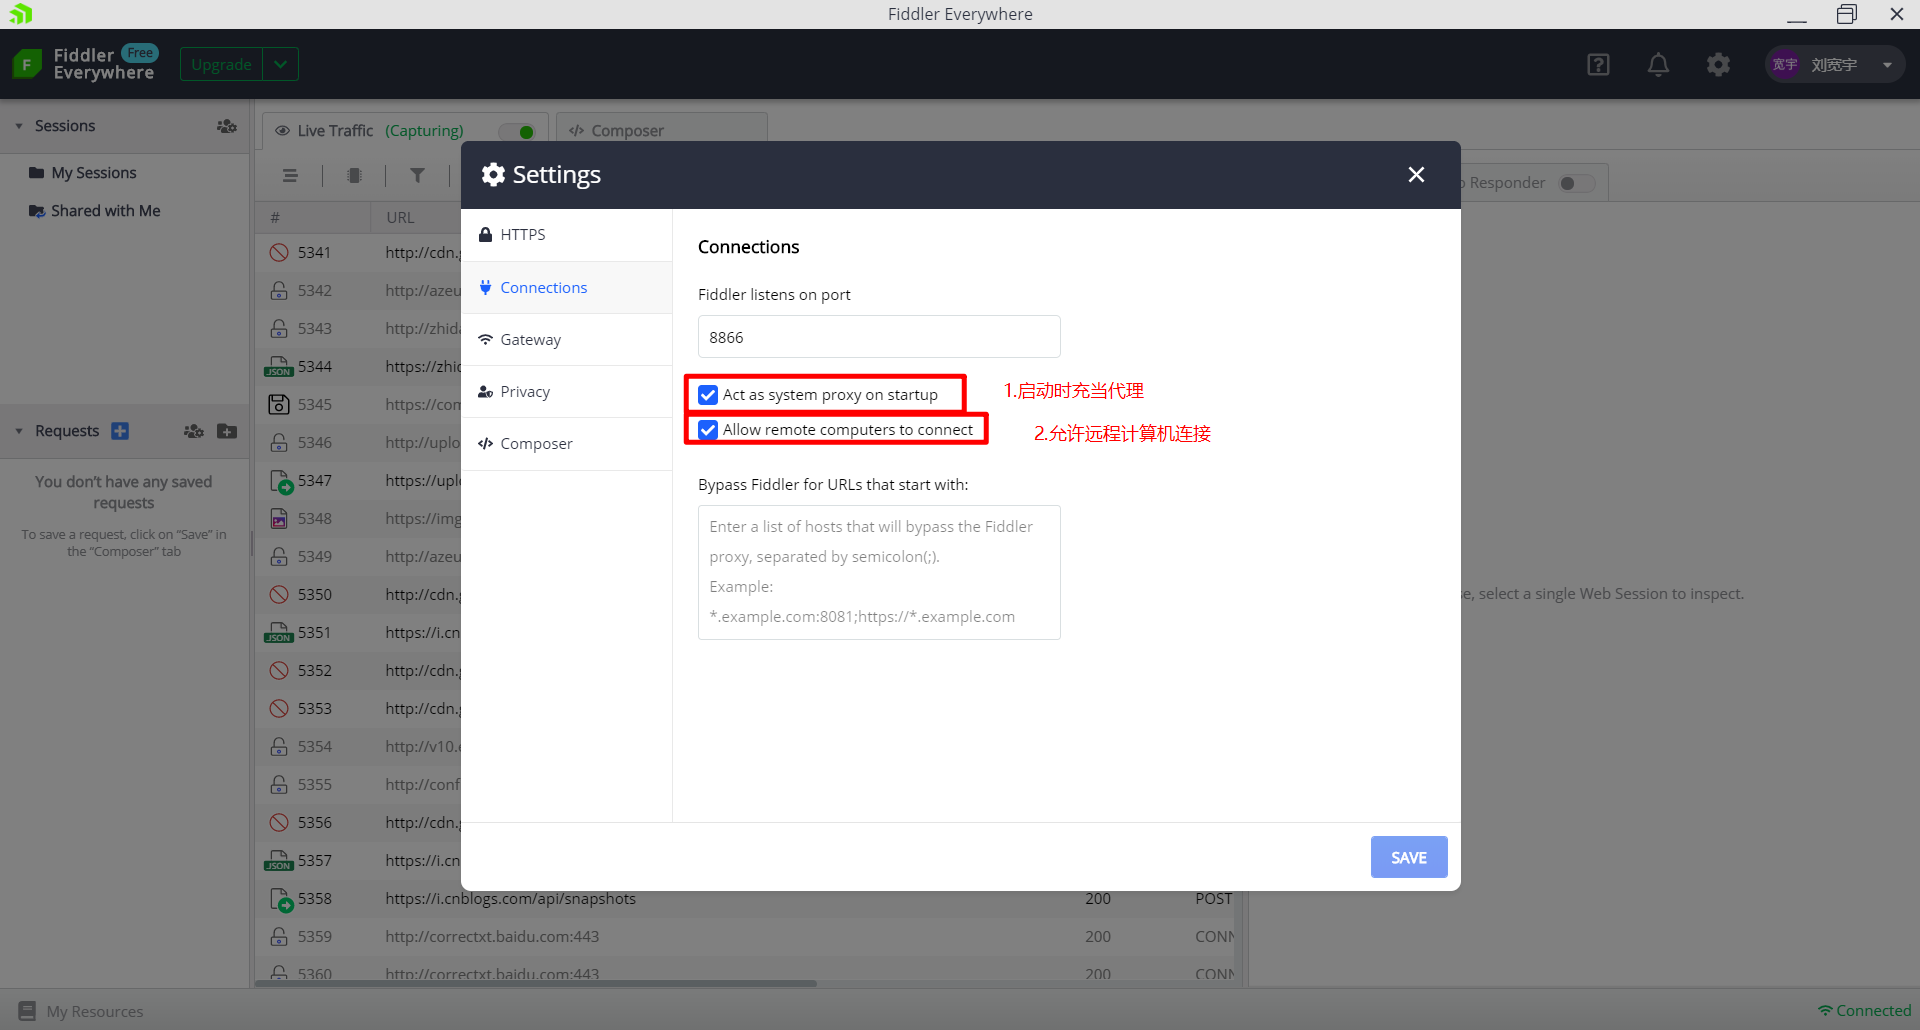This screenshot has height=1030, width=1920.
Task: Click the image icon of session 5348
Action: 279,518
